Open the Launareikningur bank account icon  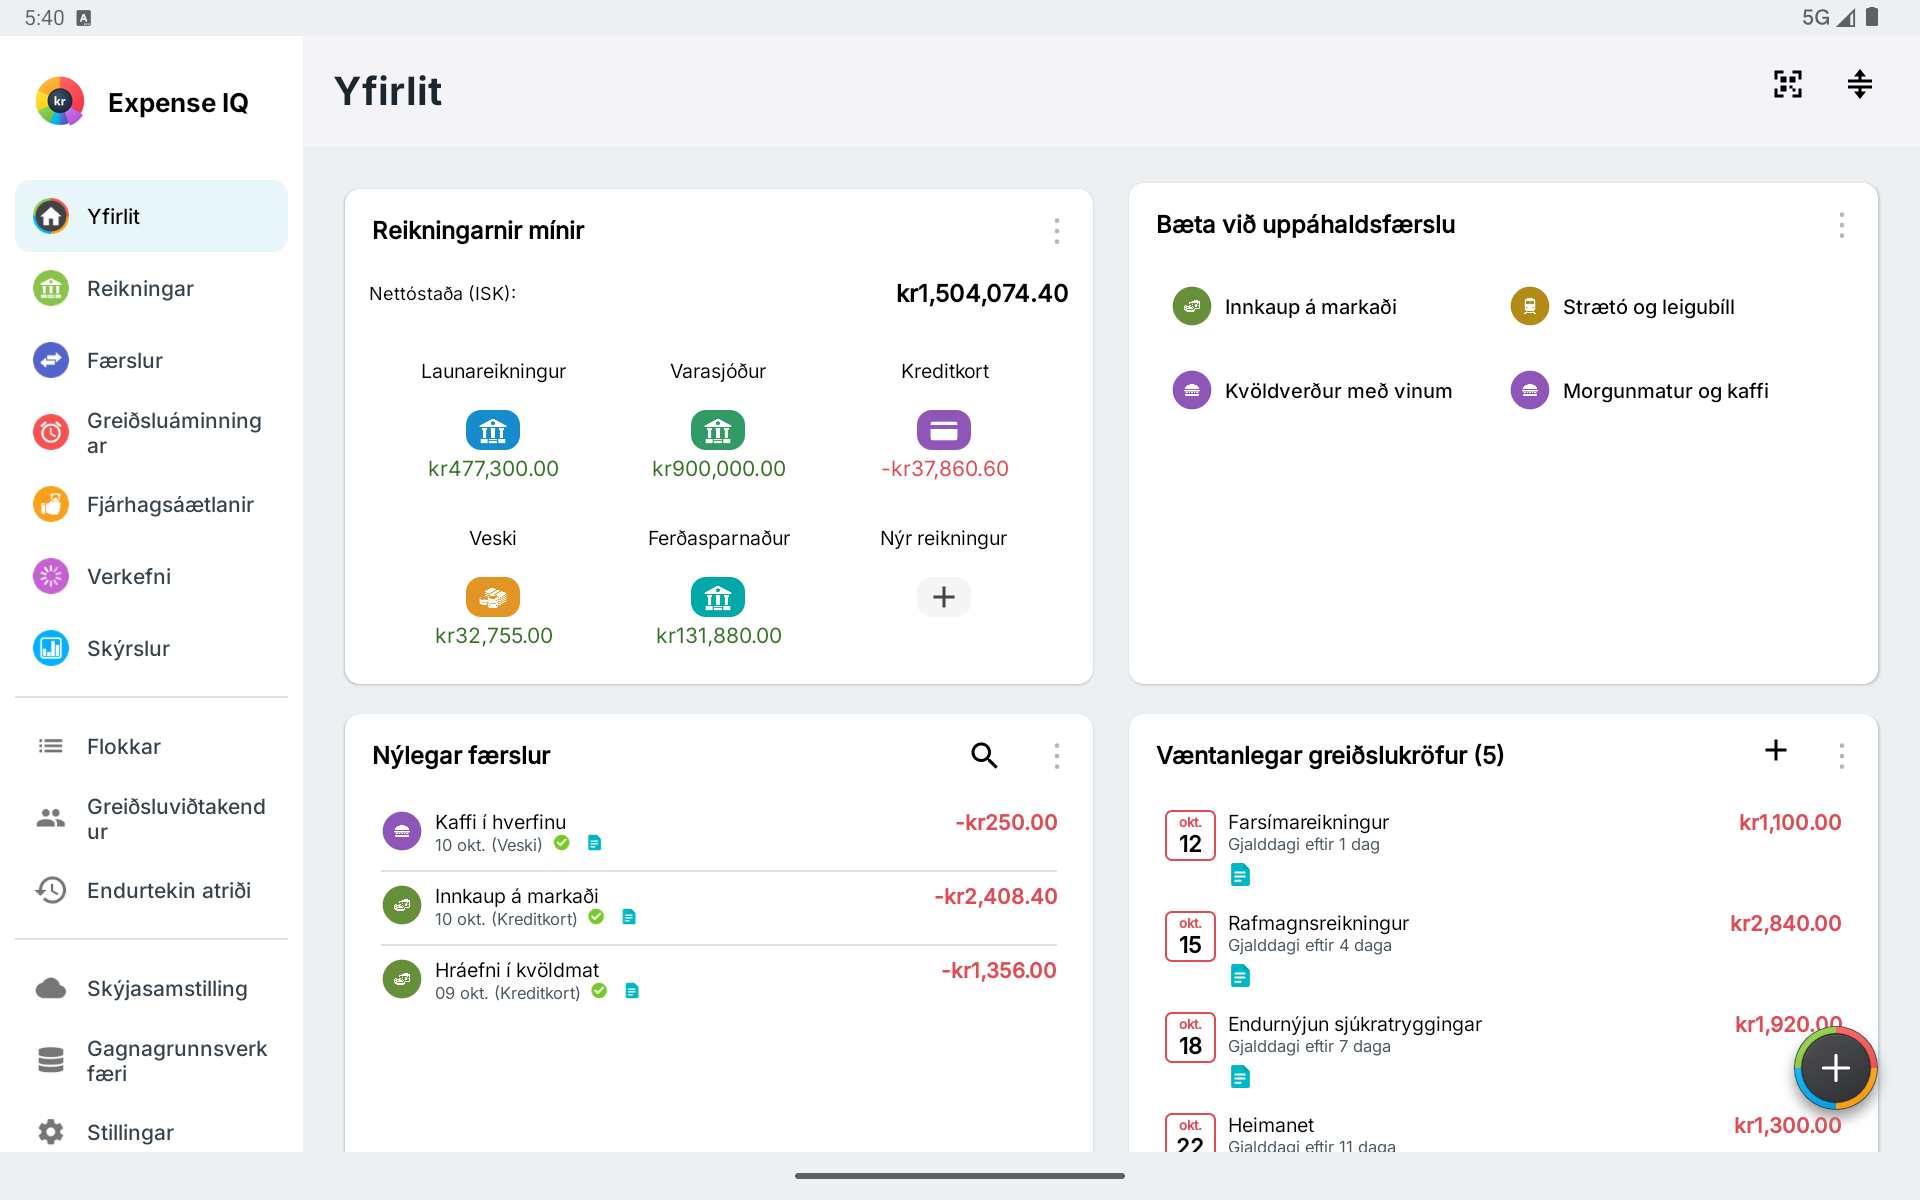pyautogui.click(x=493, y=430)
